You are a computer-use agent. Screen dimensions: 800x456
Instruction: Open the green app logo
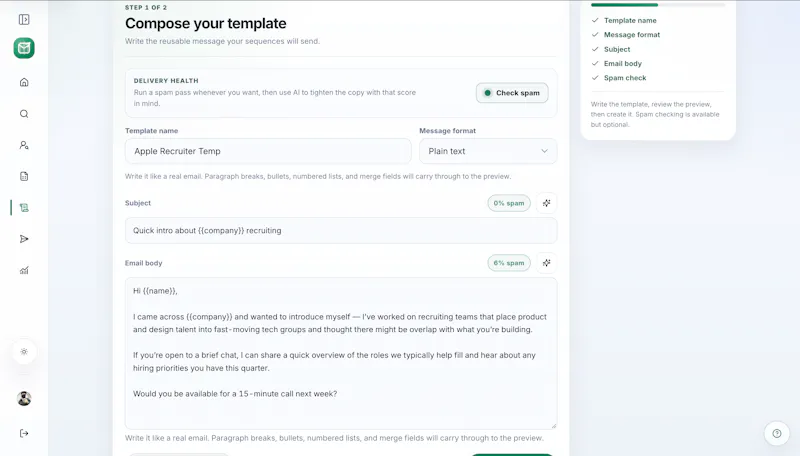(24, 48)
